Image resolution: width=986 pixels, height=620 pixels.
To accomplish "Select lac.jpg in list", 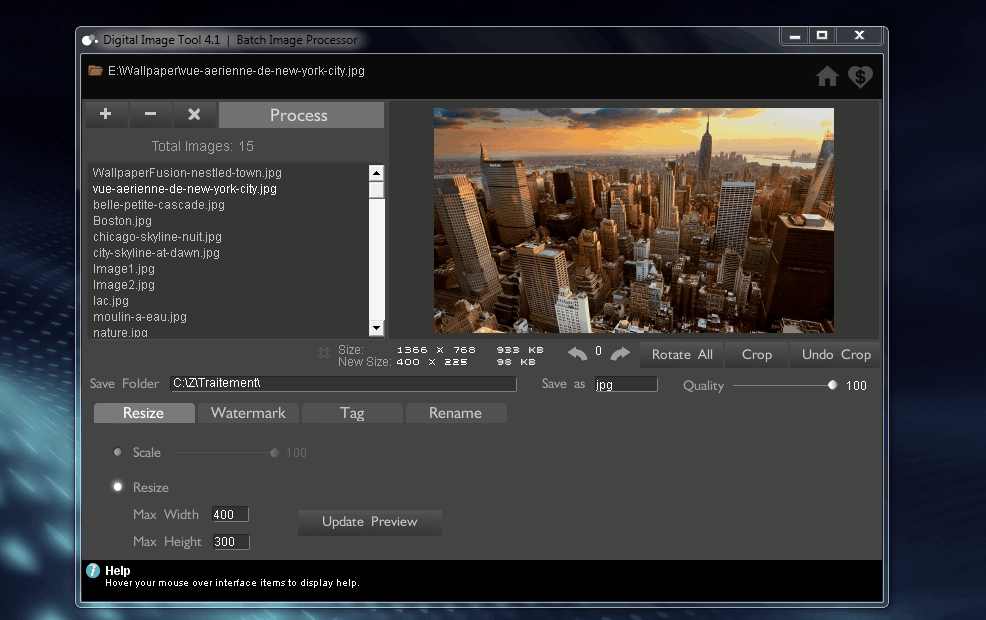I will pyautogui.click(x=111, y=301).
